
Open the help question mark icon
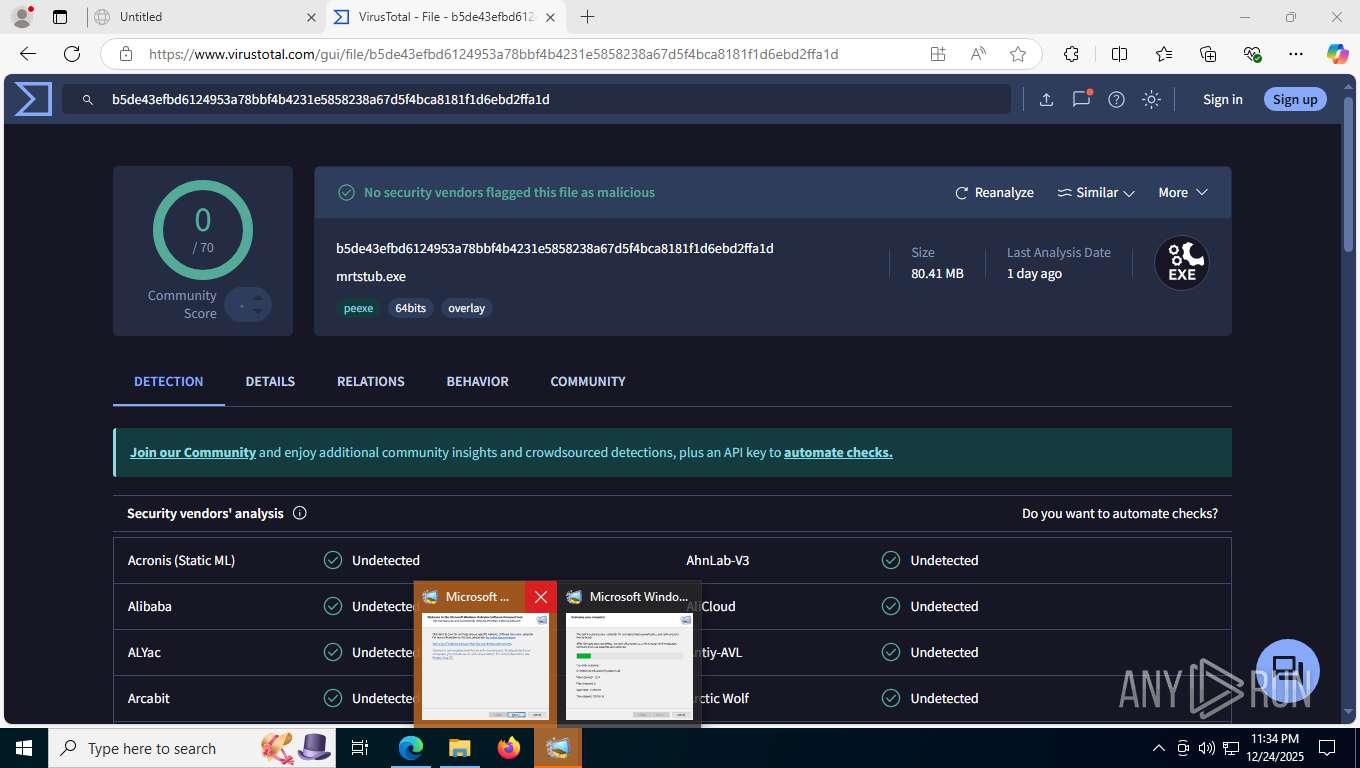pos(1116,99)
